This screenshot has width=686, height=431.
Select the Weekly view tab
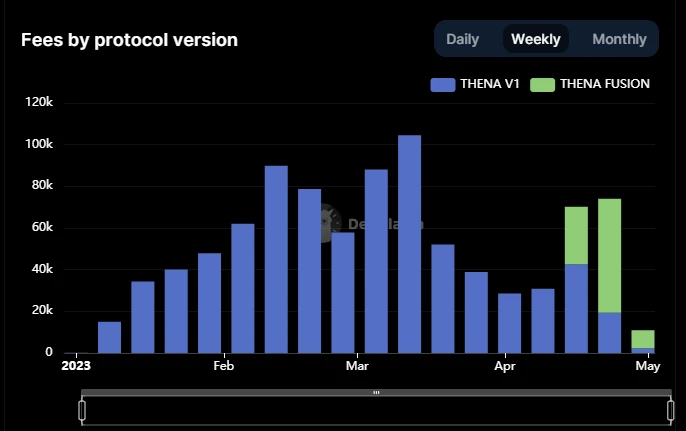tap(536, 39)
